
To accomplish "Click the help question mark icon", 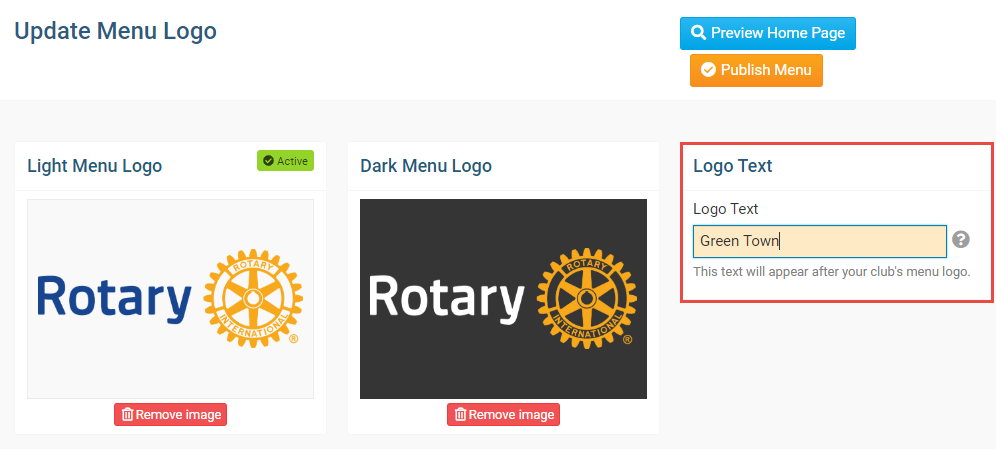I will [x=961, y=240].
